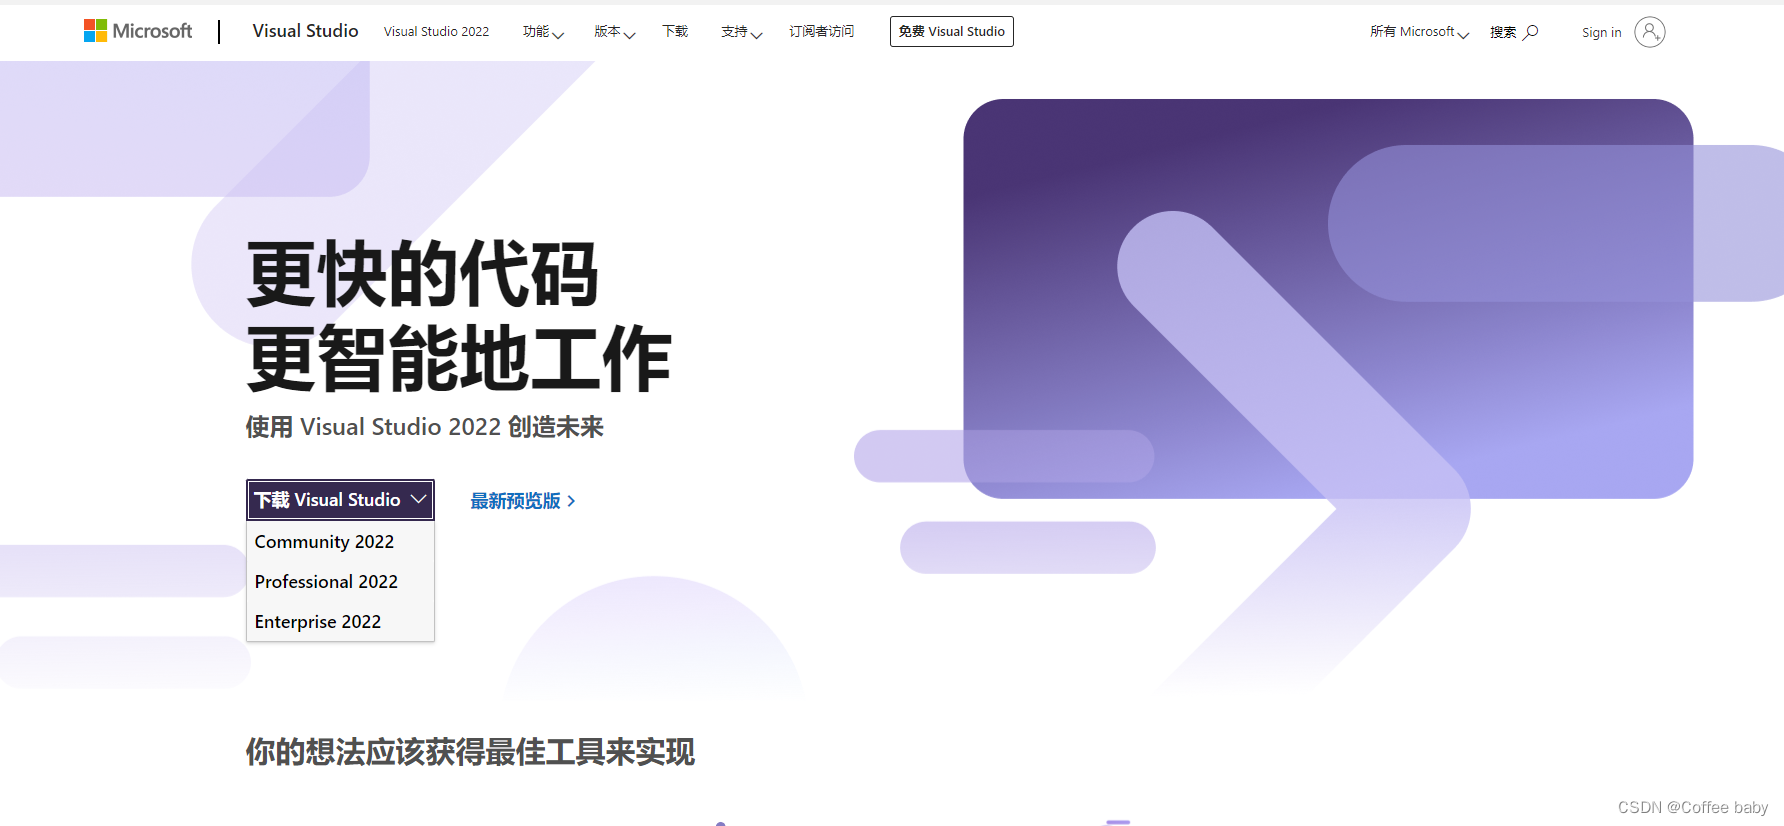The width and height of the screenshot is (1784, 826).
Task: Click the heading 你的想法应该获得最佳工具来实现
Action: pyautogui.click(x=470, y=752)
